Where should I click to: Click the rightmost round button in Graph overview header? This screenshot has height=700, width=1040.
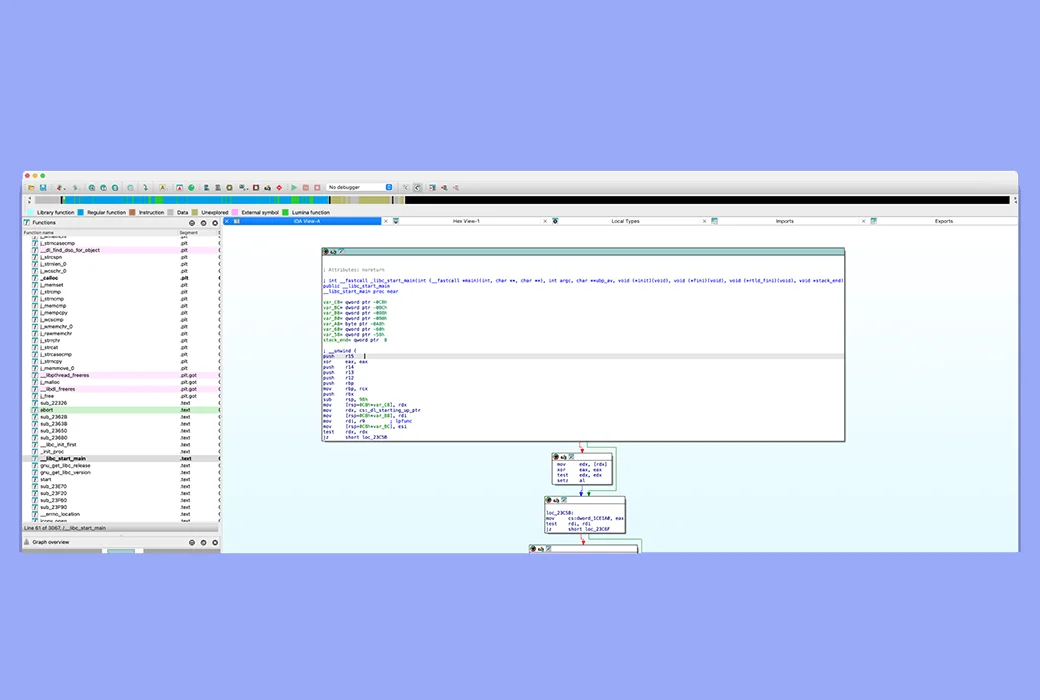pos(215,542)
